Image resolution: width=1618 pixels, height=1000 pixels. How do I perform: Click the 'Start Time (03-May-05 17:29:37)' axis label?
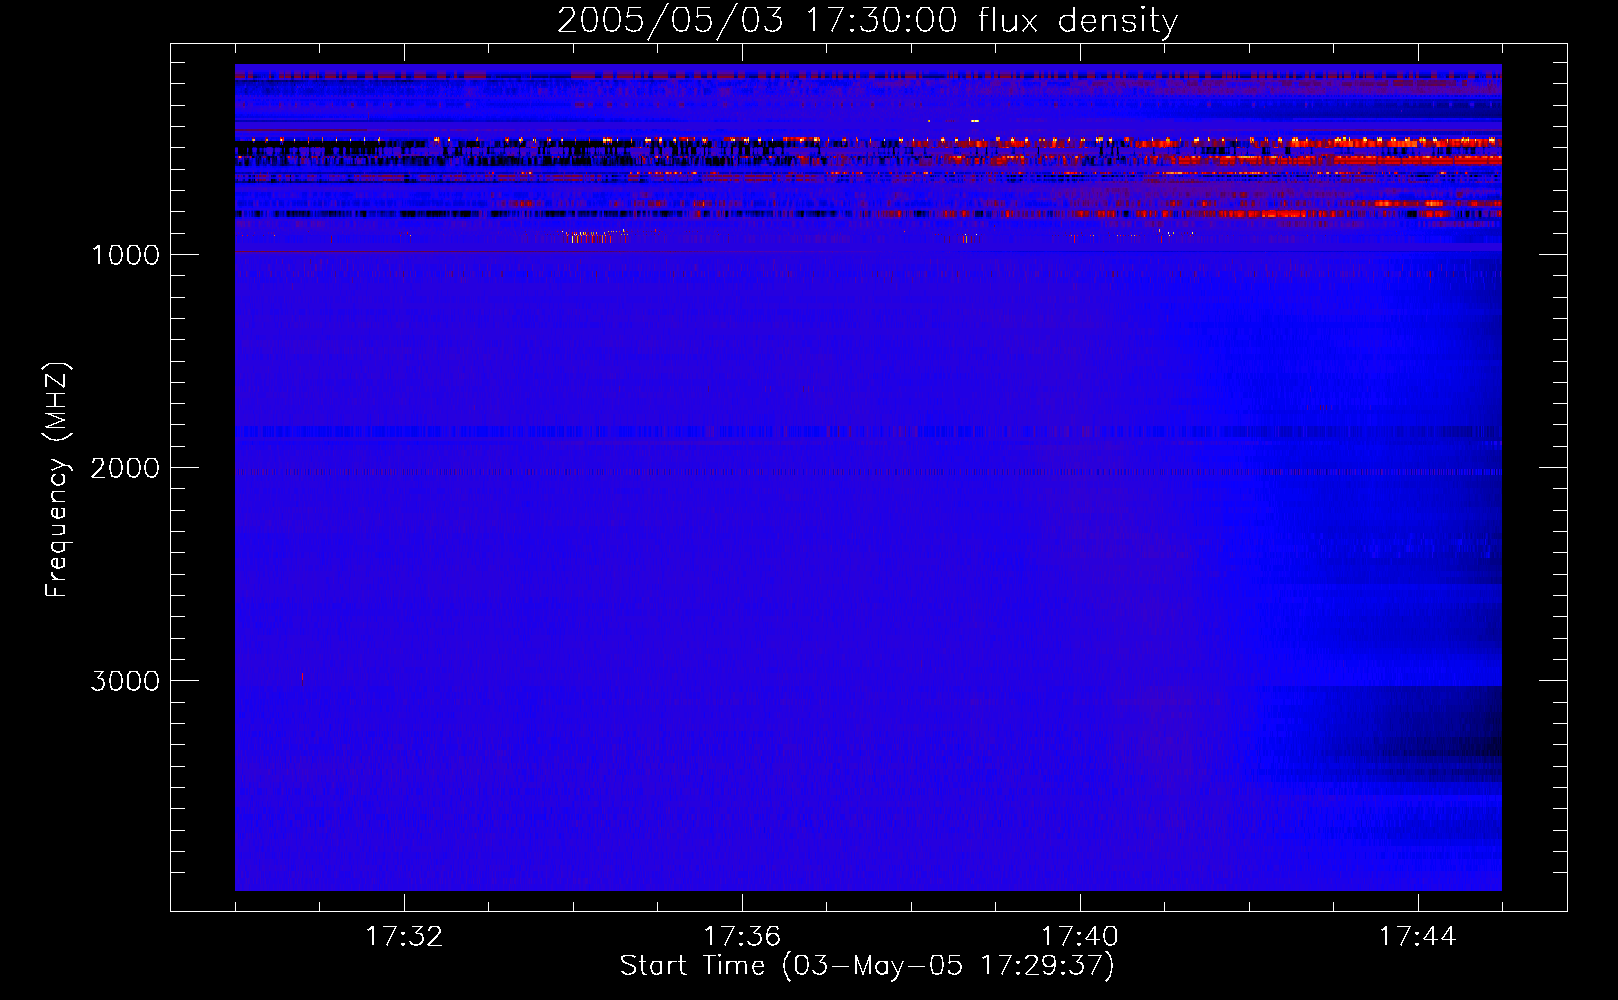point(867,966)
